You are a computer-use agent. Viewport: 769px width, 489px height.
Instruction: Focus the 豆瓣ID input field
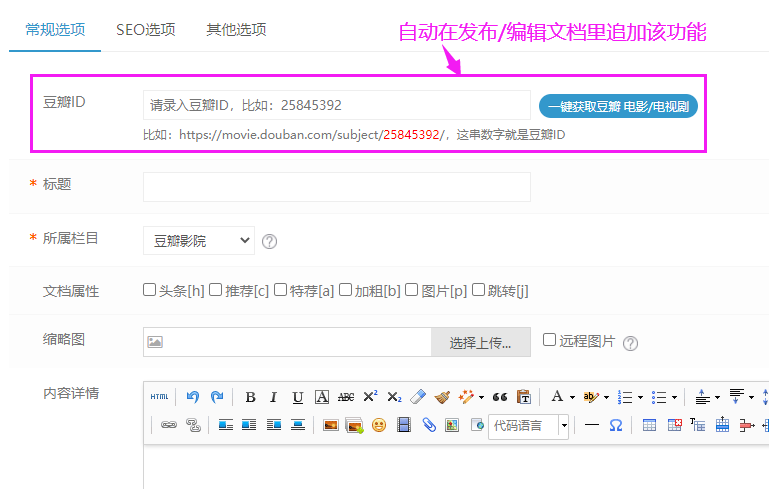click(x=337, y=105)
